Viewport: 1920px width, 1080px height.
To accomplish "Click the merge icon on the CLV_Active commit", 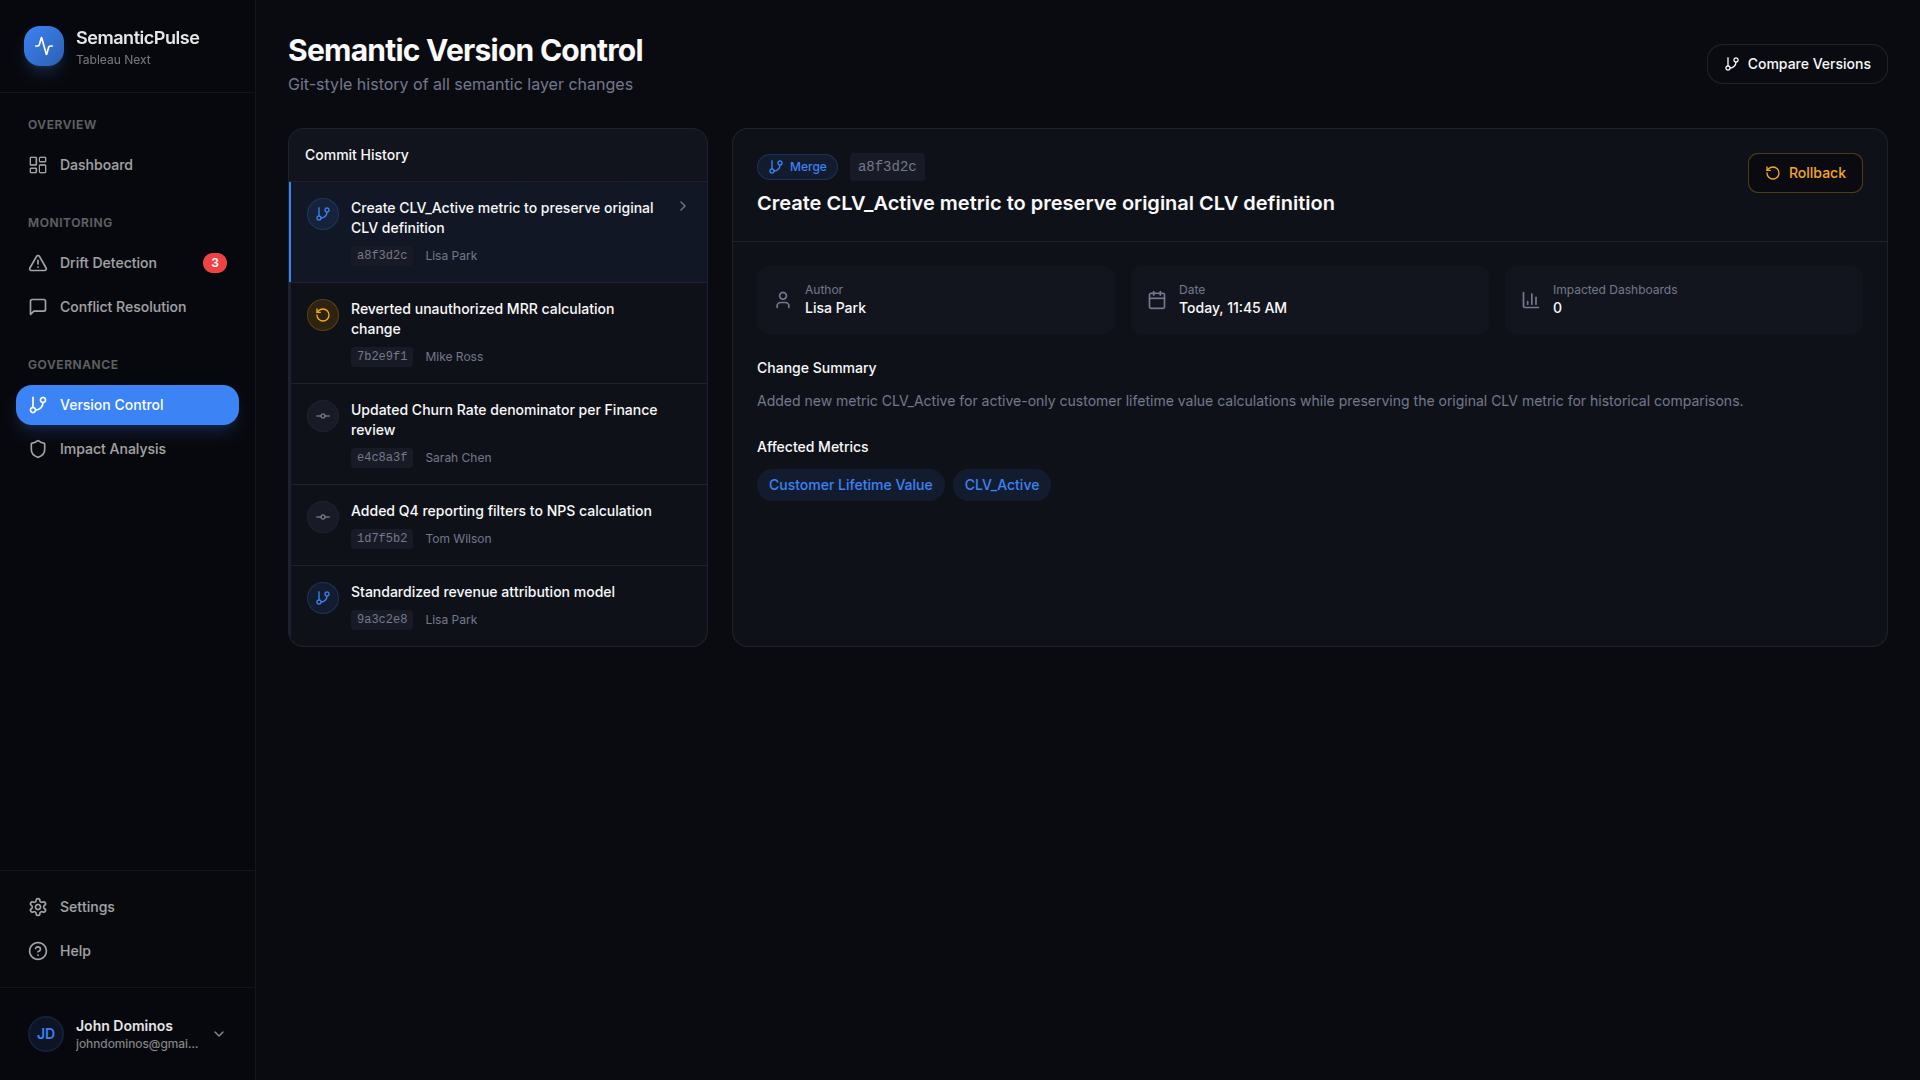I will pyautogui.click(x=322, y=214).
